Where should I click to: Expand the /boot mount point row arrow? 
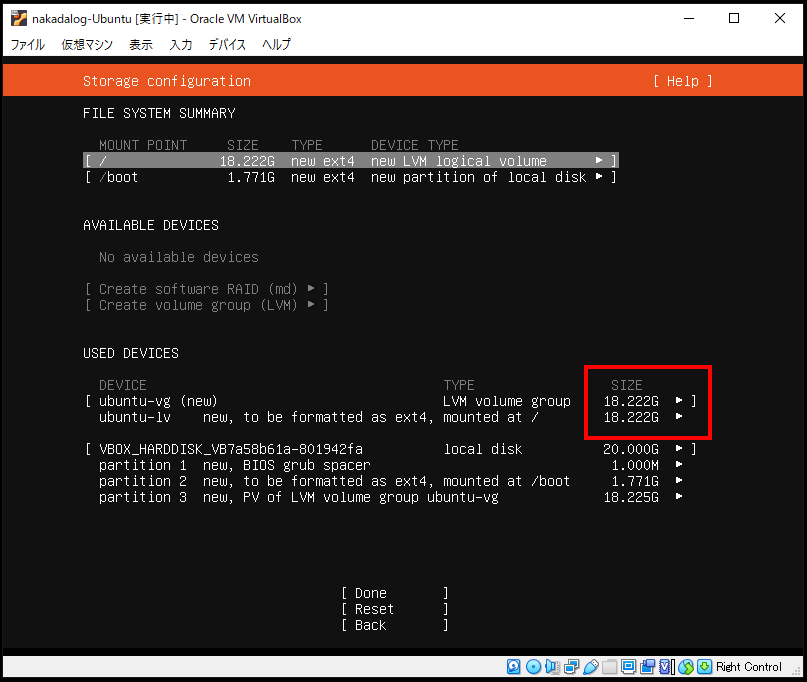(599, 177)
